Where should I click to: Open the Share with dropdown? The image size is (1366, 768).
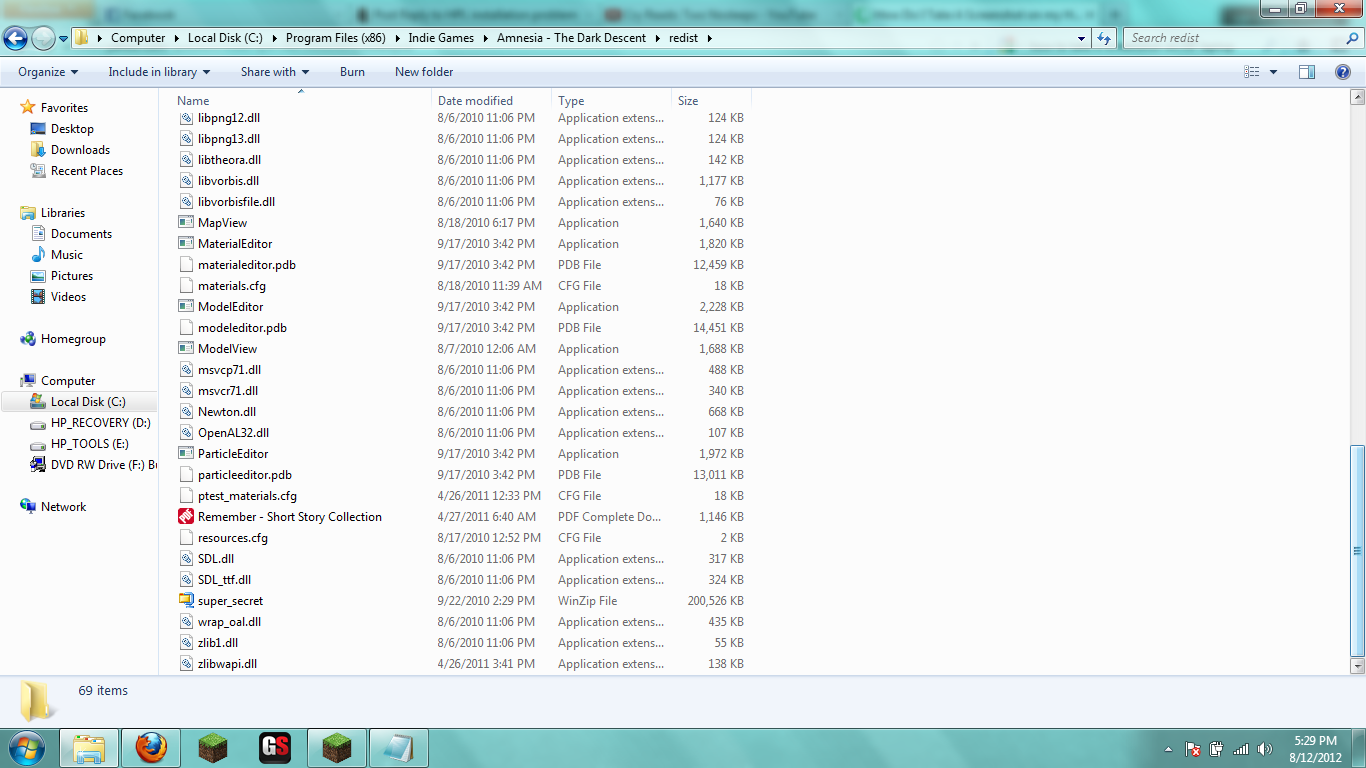(275, 72)
